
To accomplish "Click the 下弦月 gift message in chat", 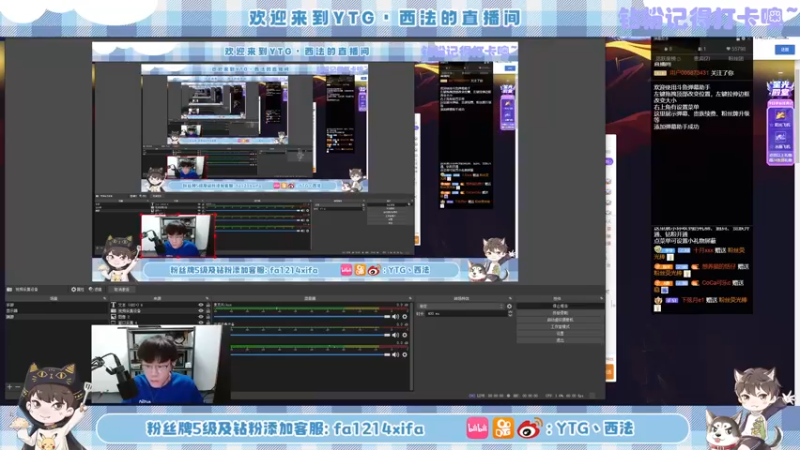I will point(701,303).
